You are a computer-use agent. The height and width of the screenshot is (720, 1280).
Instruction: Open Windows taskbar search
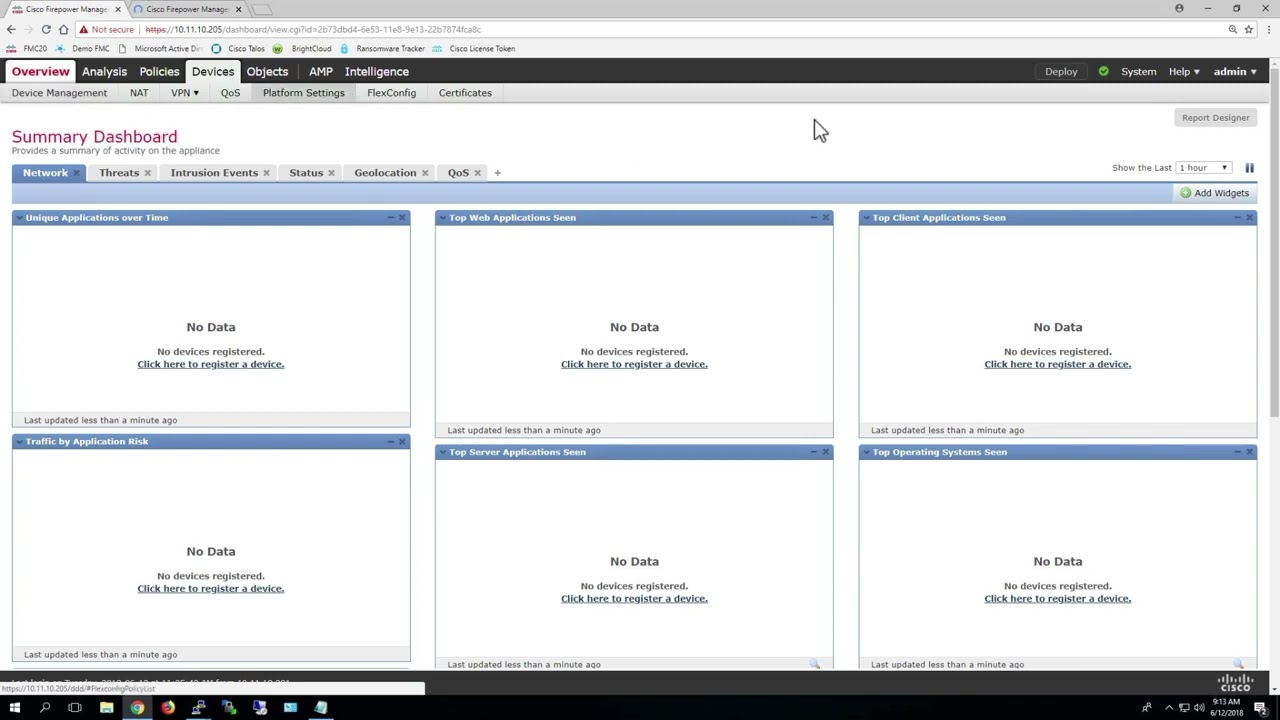pos(45,708)
